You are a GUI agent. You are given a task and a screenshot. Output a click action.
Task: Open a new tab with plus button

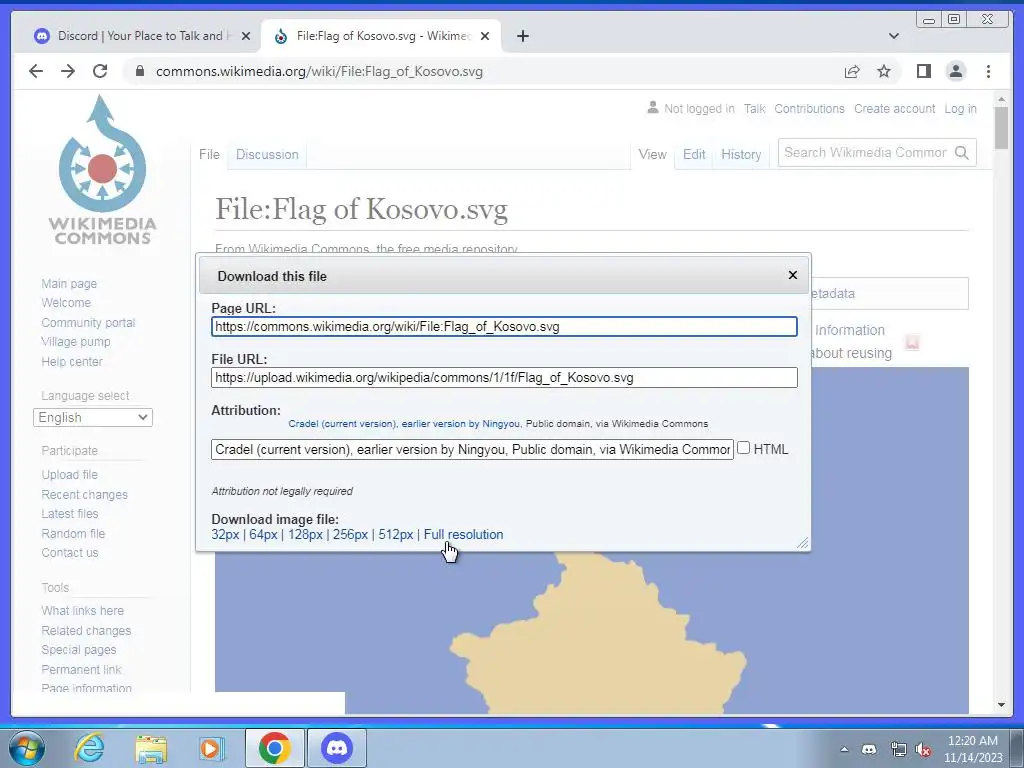[x=522, y=36]
